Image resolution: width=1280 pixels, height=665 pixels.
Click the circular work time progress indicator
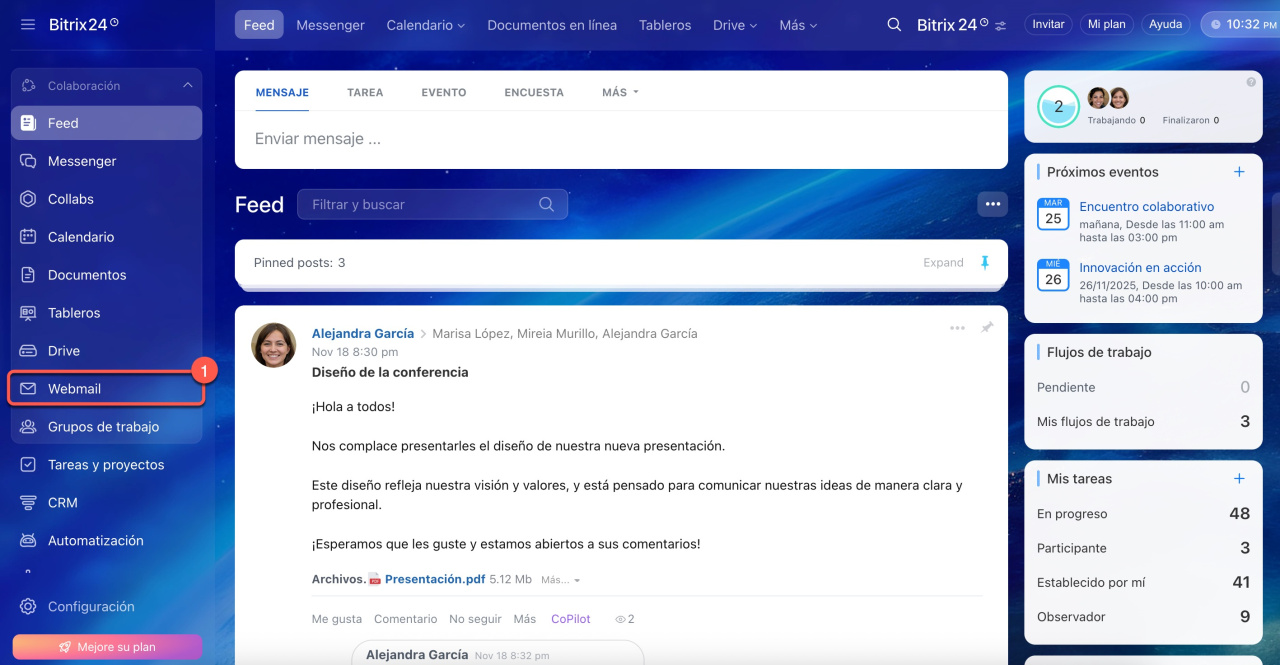pos(1058,107)
